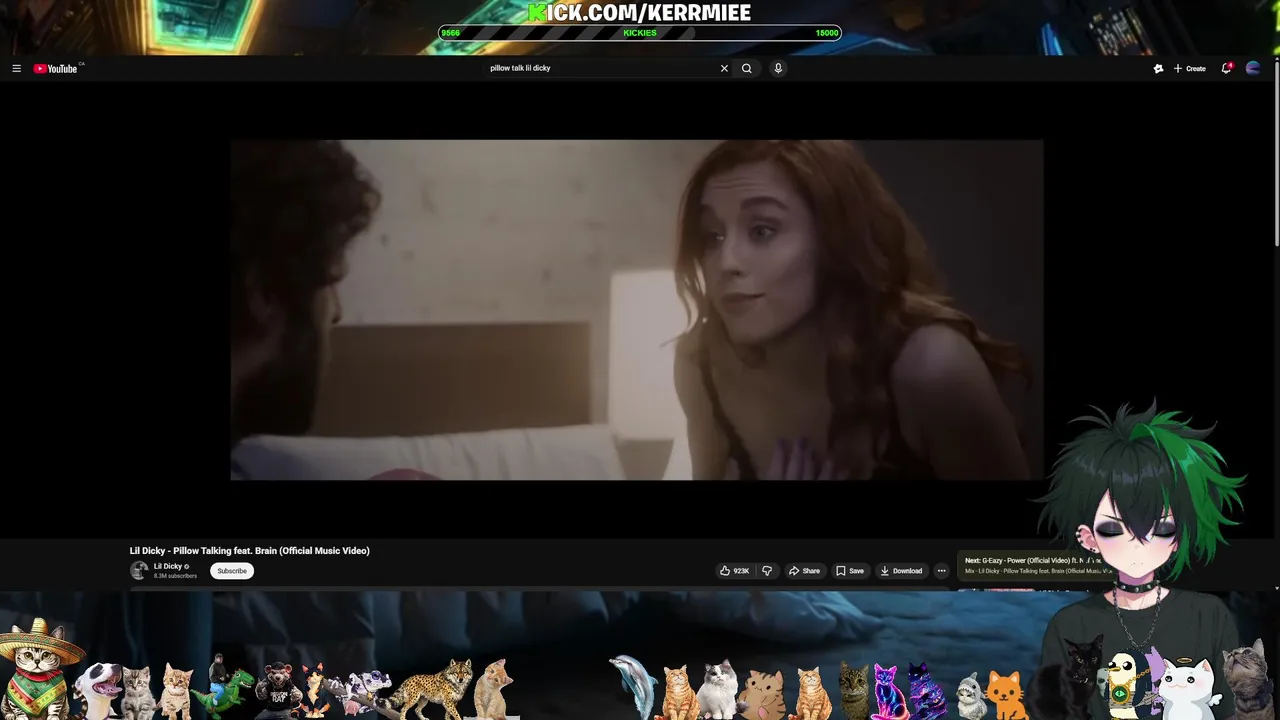Click the neon purple cat sticker
Viewport: 1280px width, 720px height.
click(886, 690)
